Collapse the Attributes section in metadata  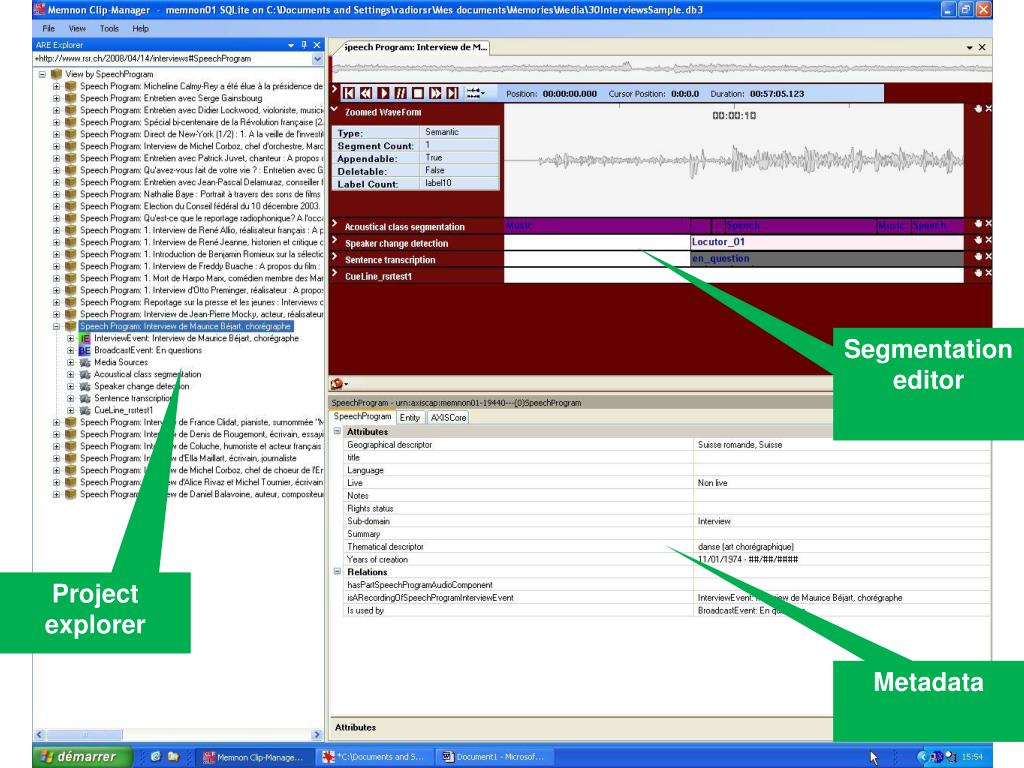coord(338,432)
